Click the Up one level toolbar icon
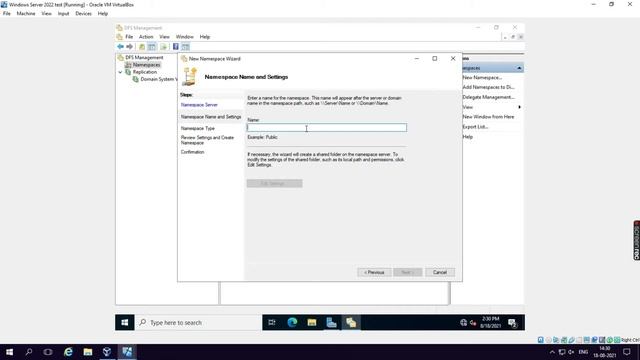Image resolution: width=640 pixels, height=360 pixels. tap(142, 47)
